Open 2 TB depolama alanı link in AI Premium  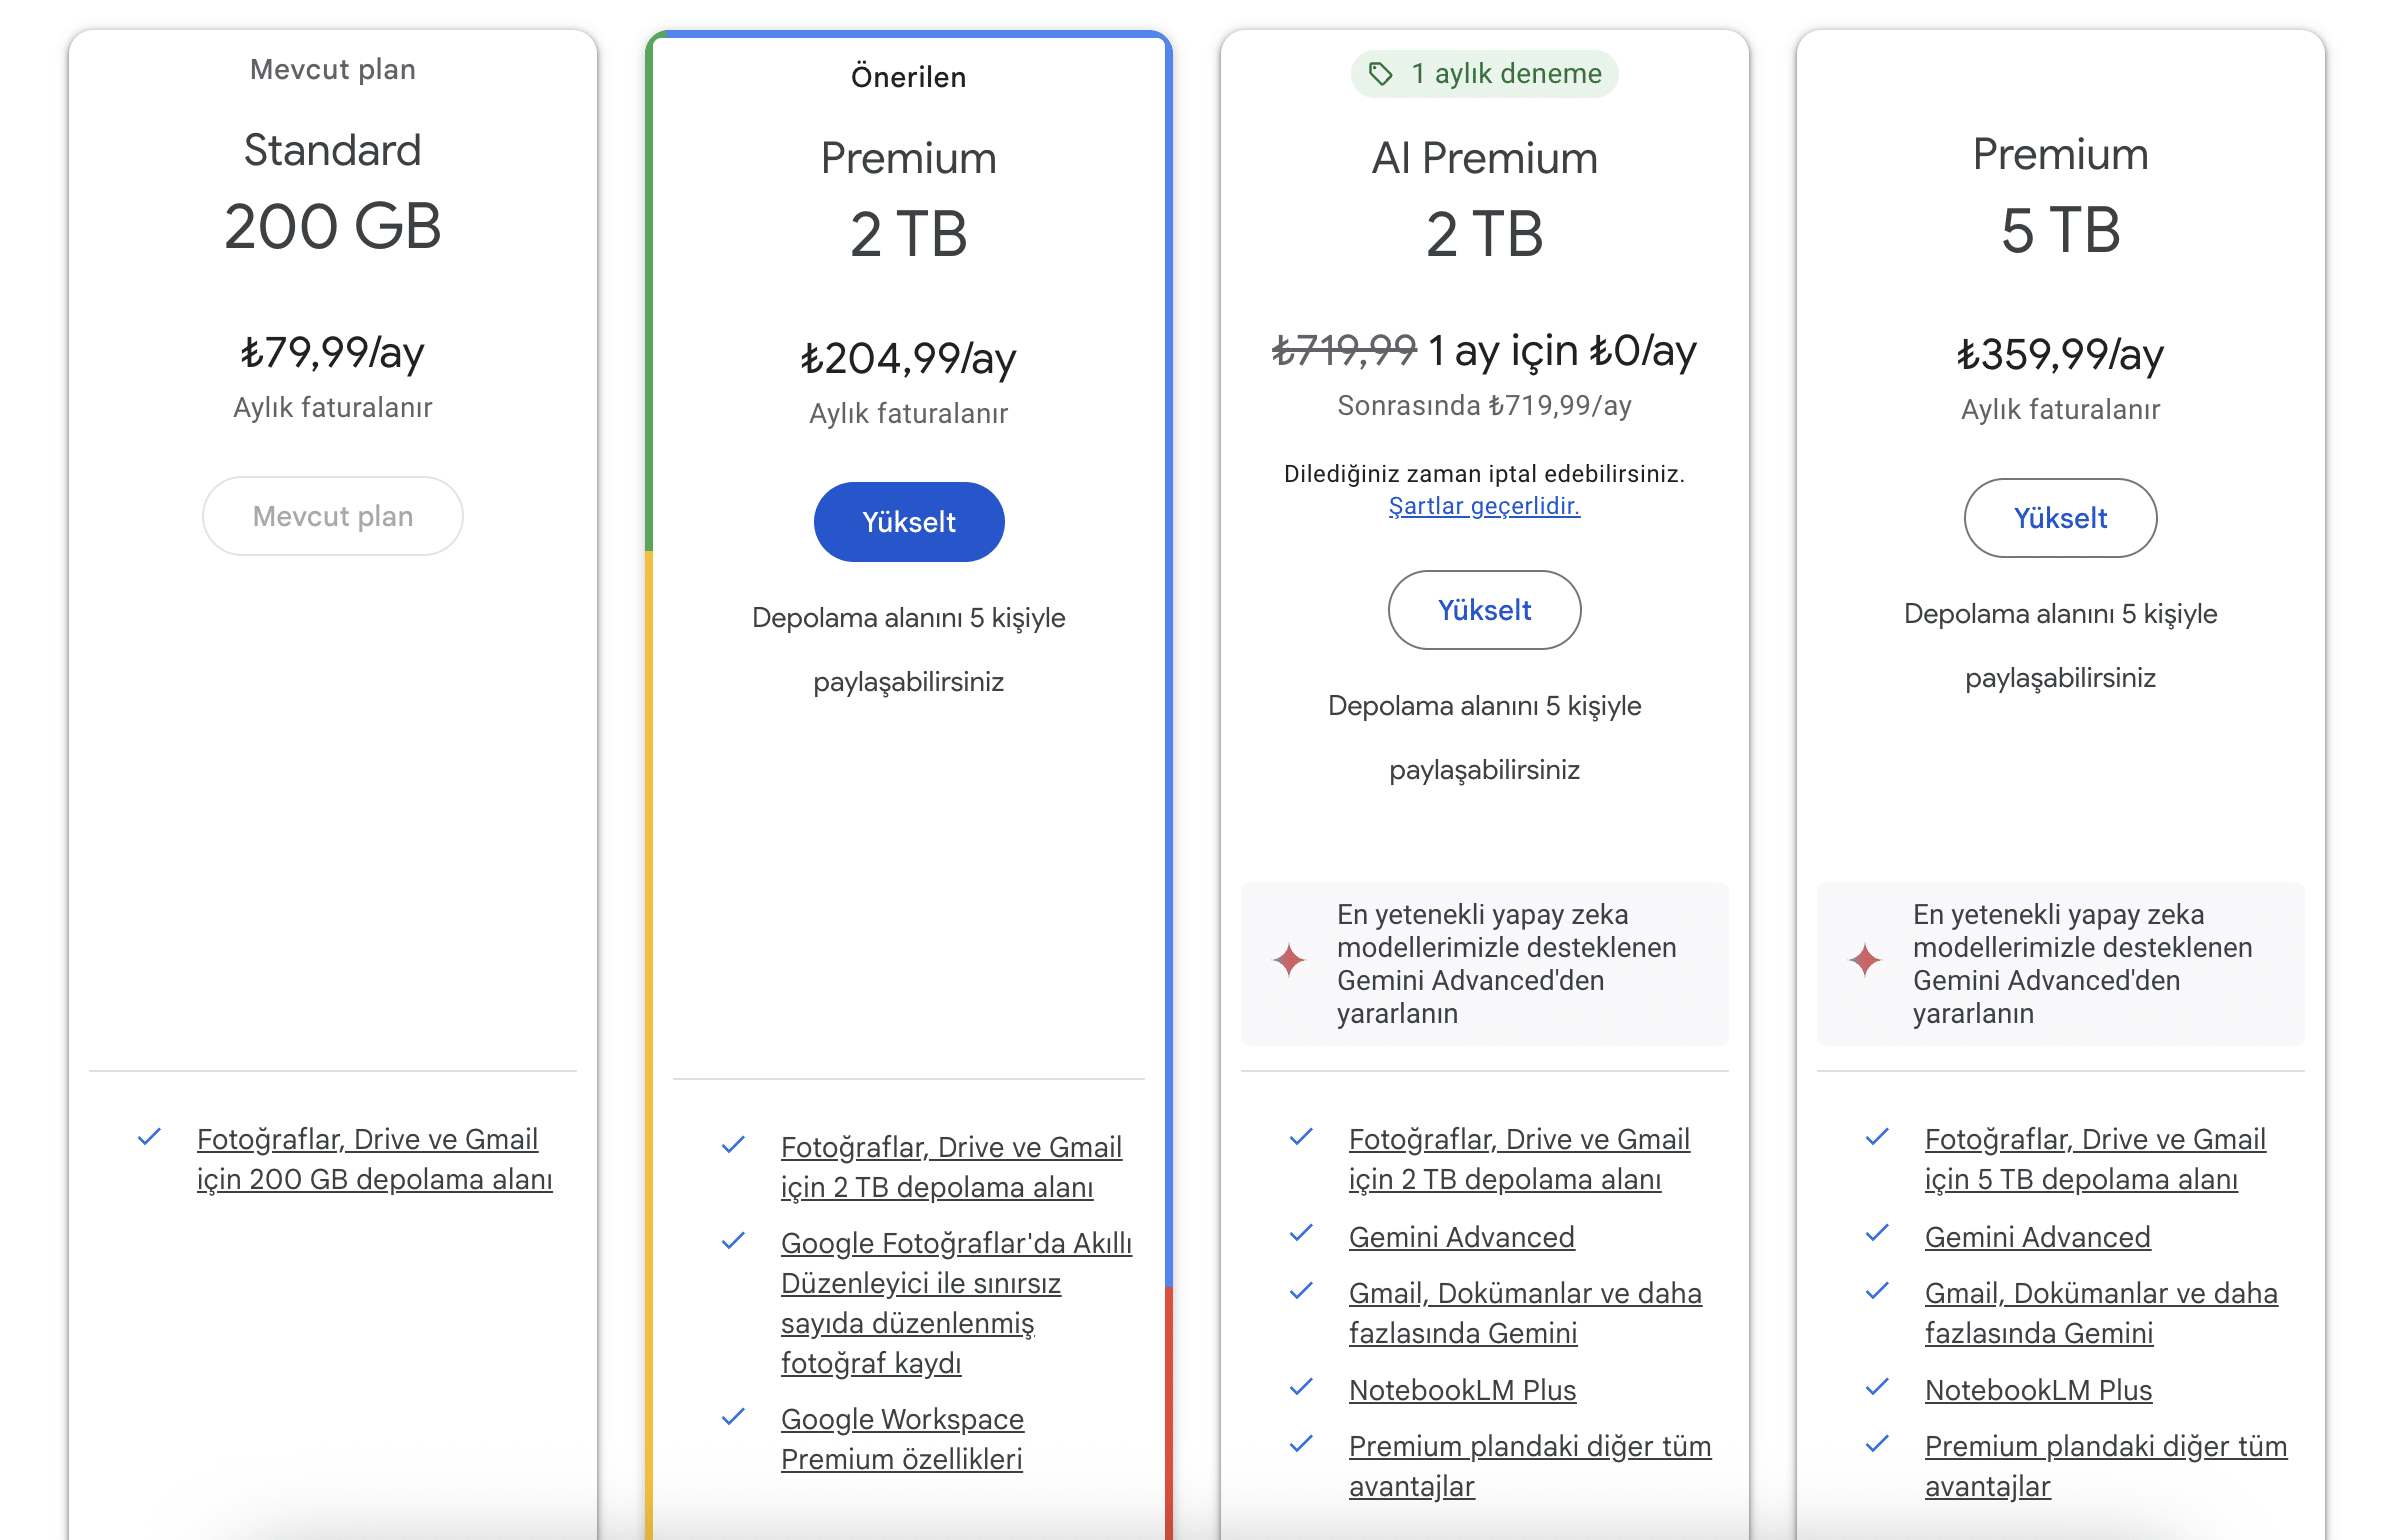coord(1519,1159)
